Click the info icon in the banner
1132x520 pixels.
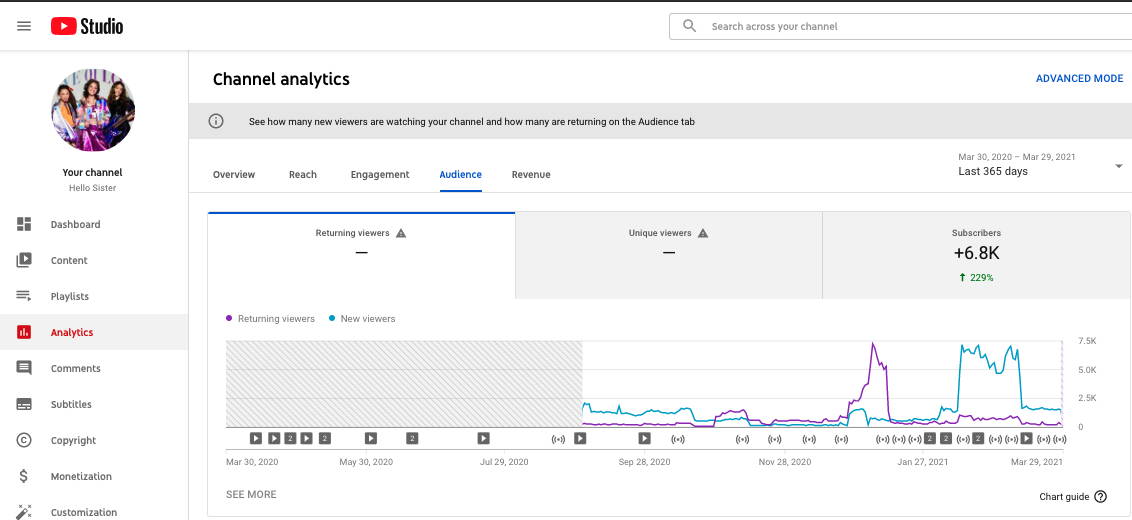pyautogui.click(x=216, y=121)
